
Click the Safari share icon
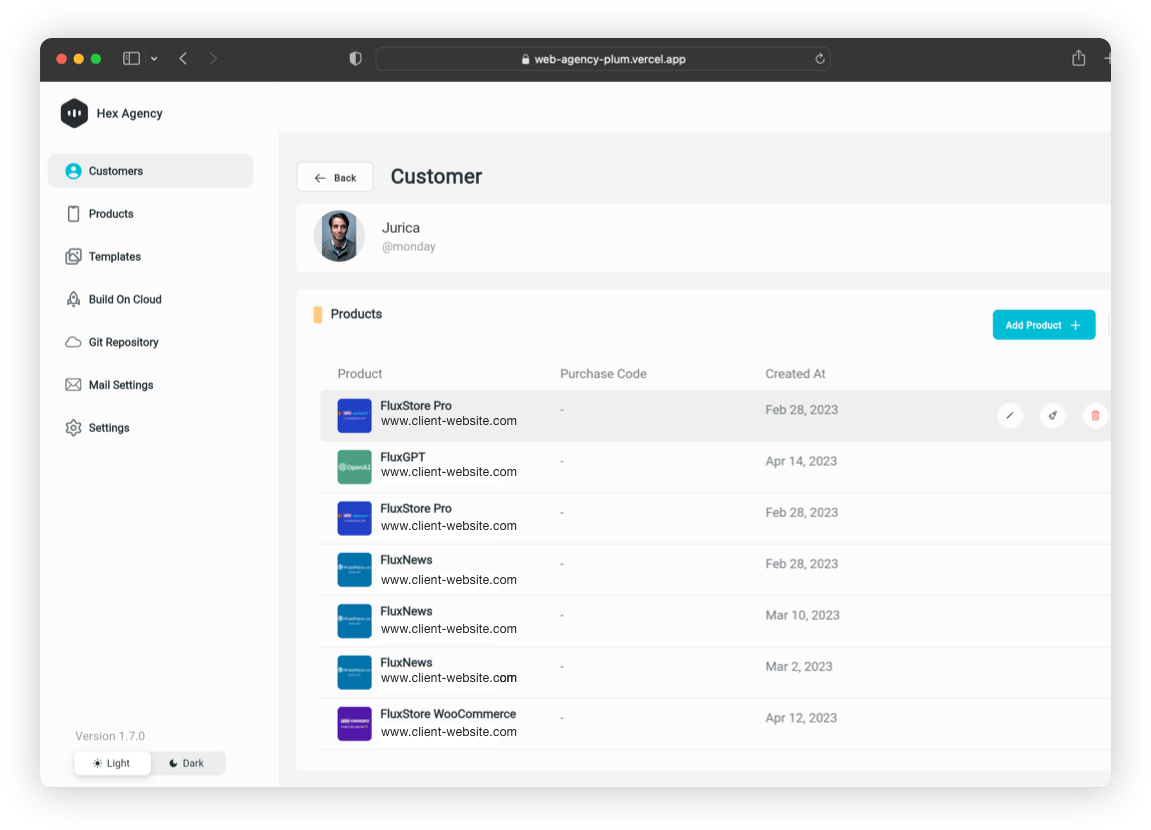(1078, 59)
